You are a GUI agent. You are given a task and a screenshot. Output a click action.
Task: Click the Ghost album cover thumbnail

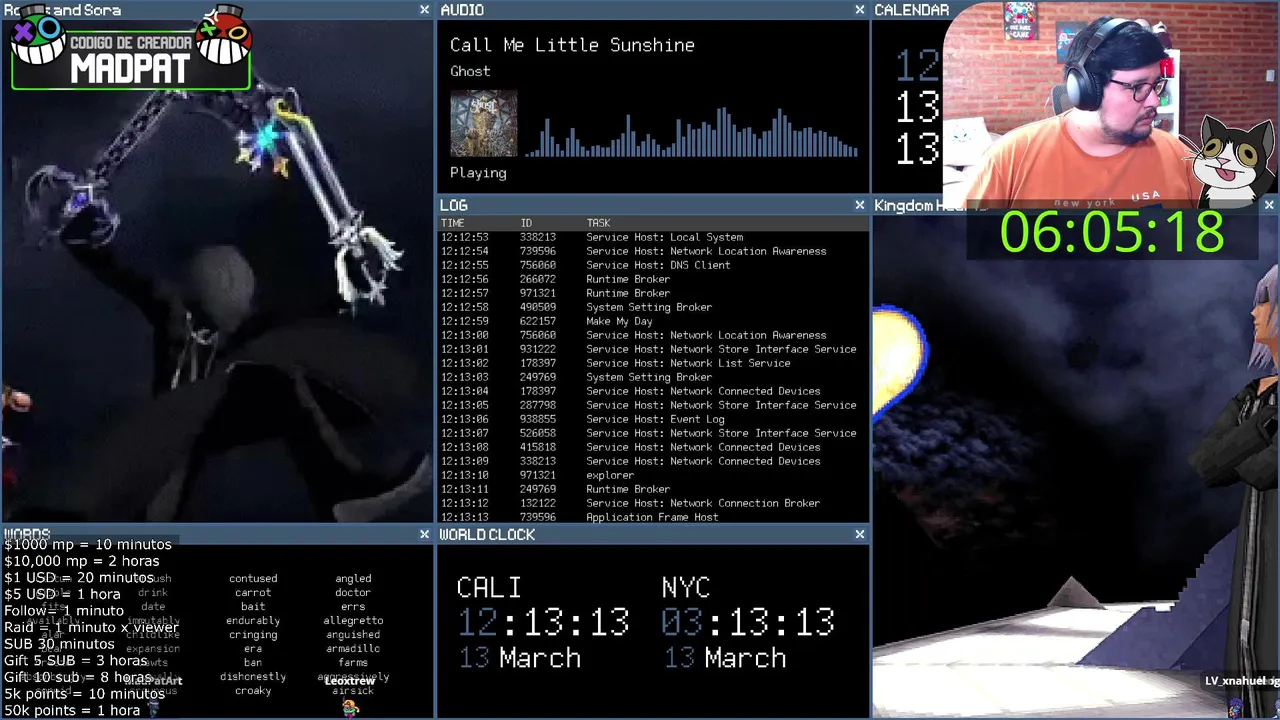point(483,124)
